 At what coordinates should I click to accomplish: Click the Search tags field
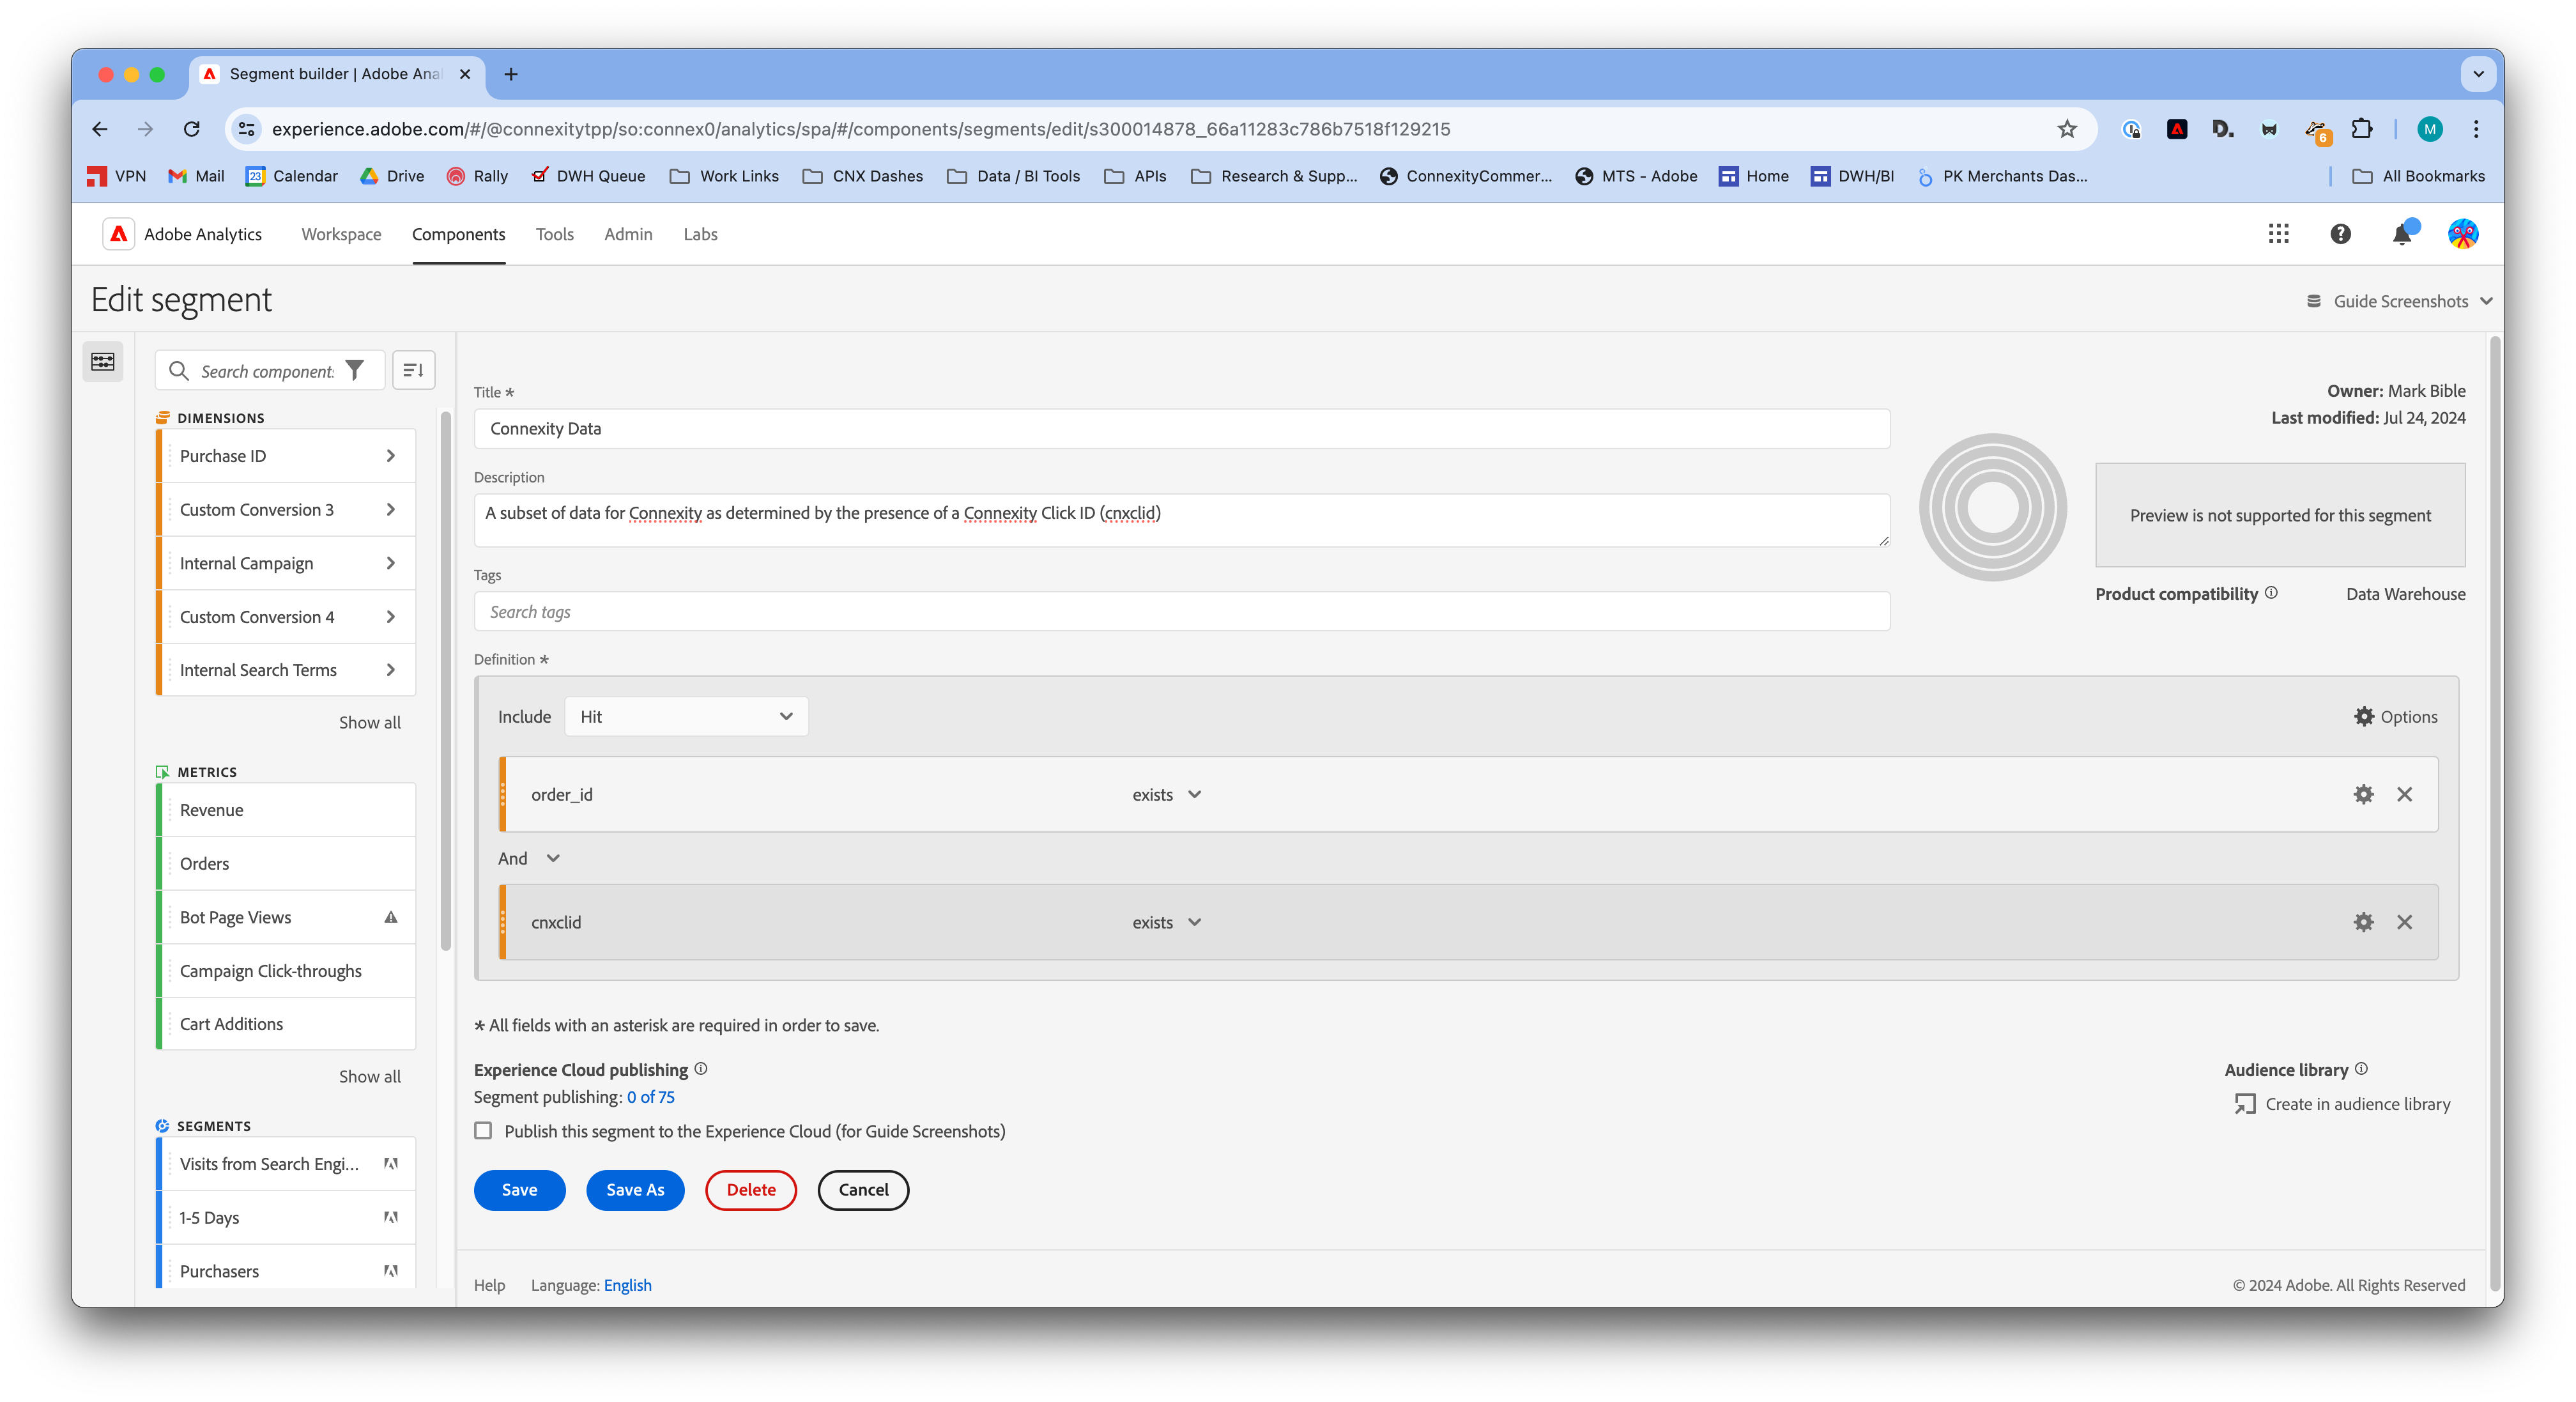[x=1181, y=611]
